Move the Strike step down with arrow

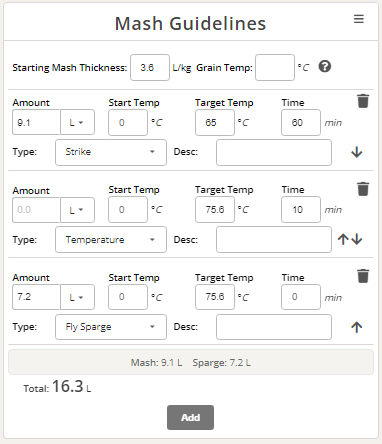(x=357, y=152)
